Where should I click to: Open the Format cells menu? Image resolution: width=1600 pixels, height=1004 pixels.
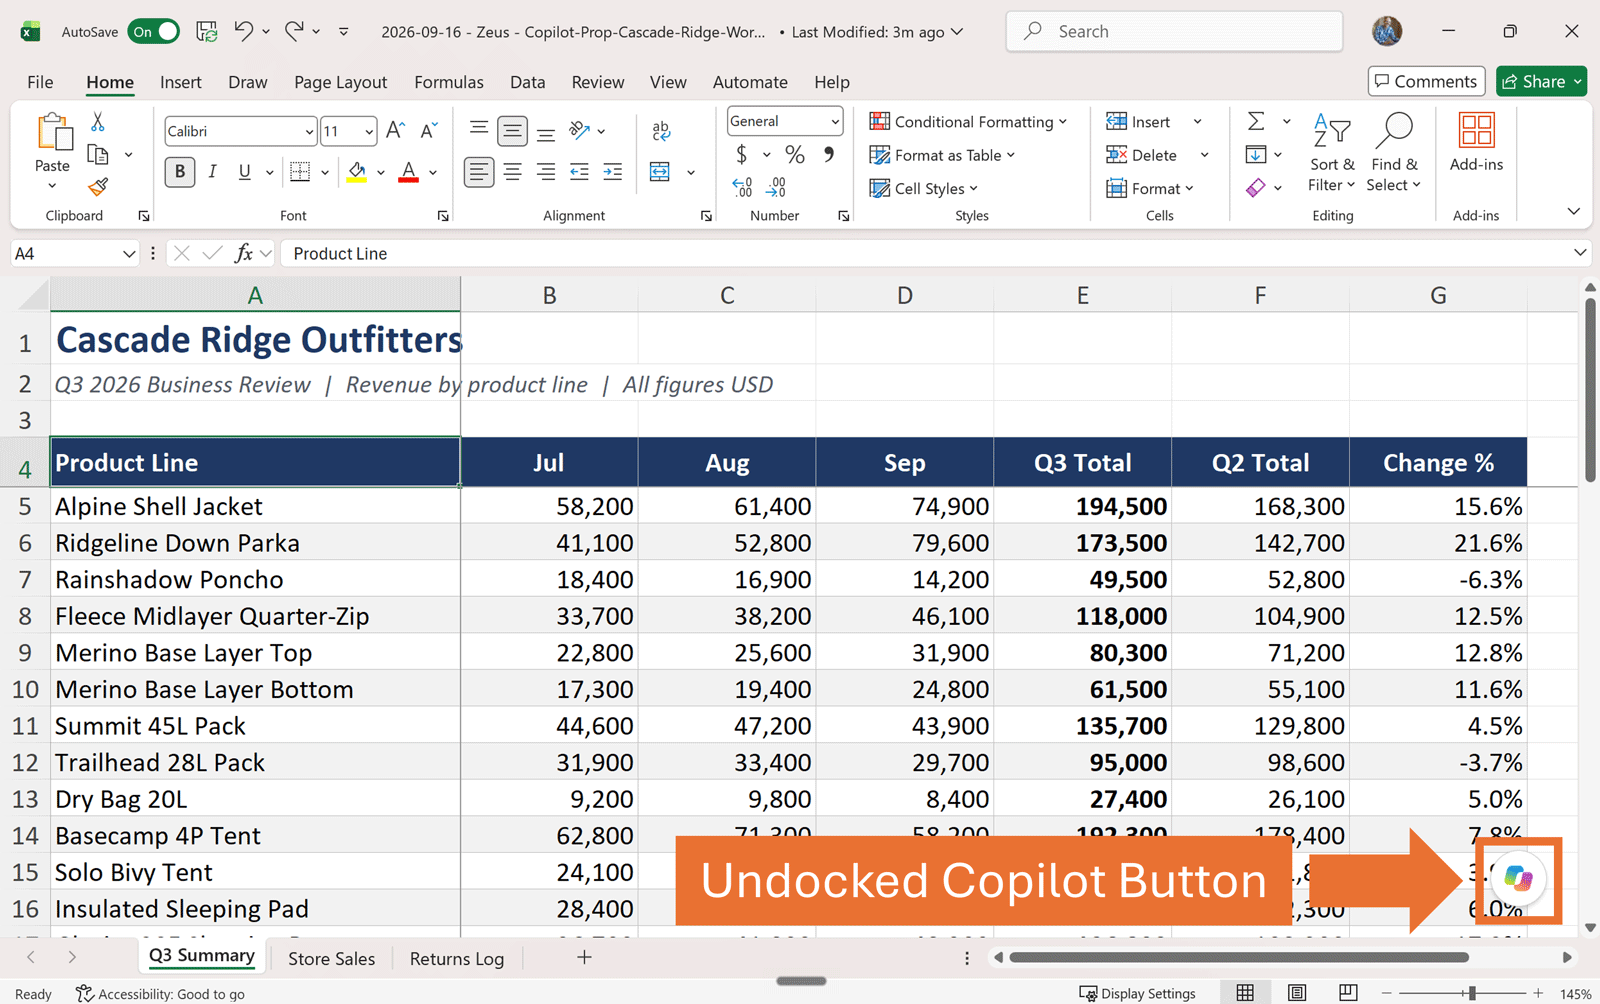(1150, 188)
